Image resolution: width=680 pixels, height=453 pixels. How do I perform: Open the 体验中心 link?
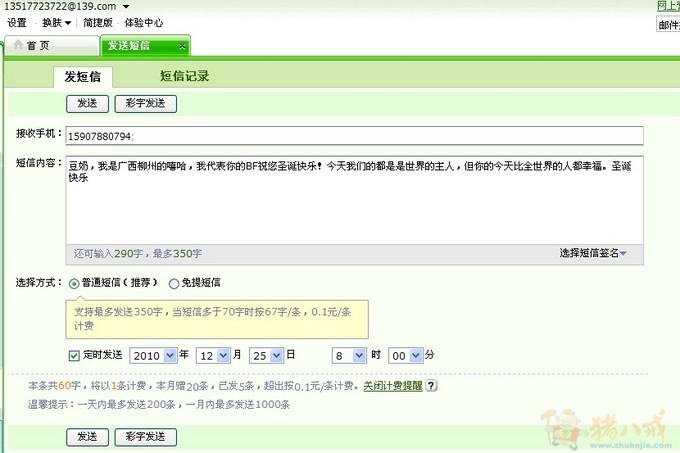pyautogui.click(x=144, y=23)
